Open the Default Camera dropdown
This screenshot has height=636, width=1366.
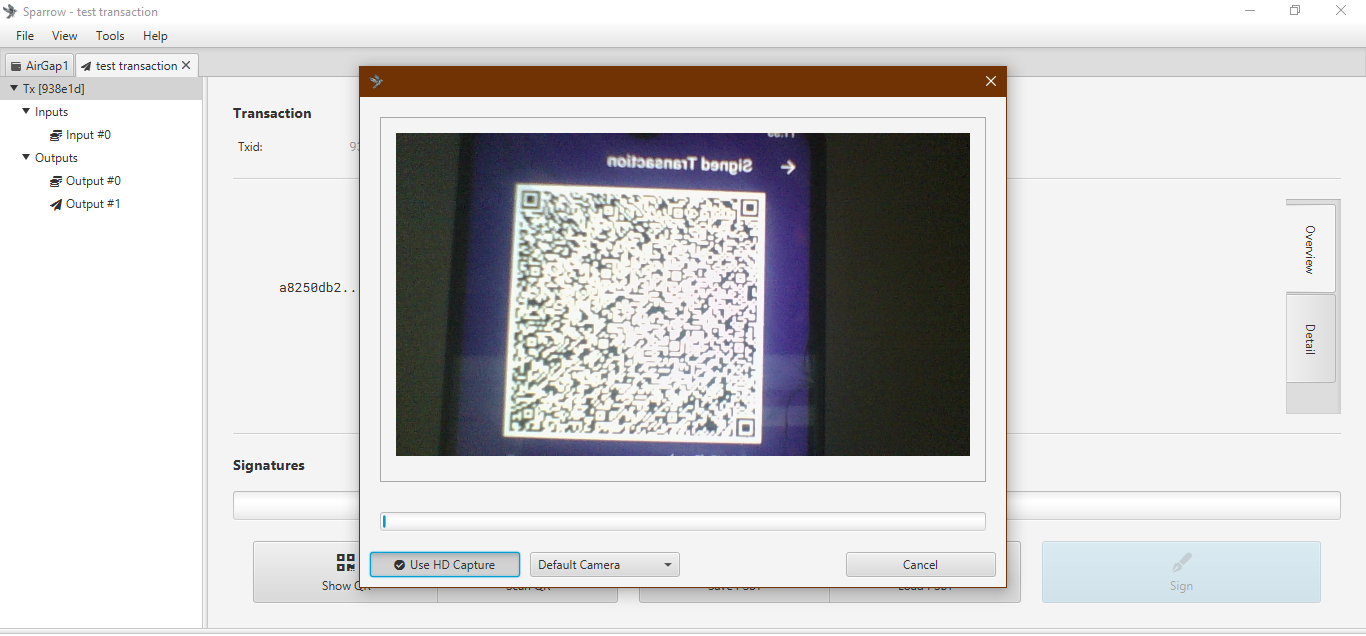605,565
